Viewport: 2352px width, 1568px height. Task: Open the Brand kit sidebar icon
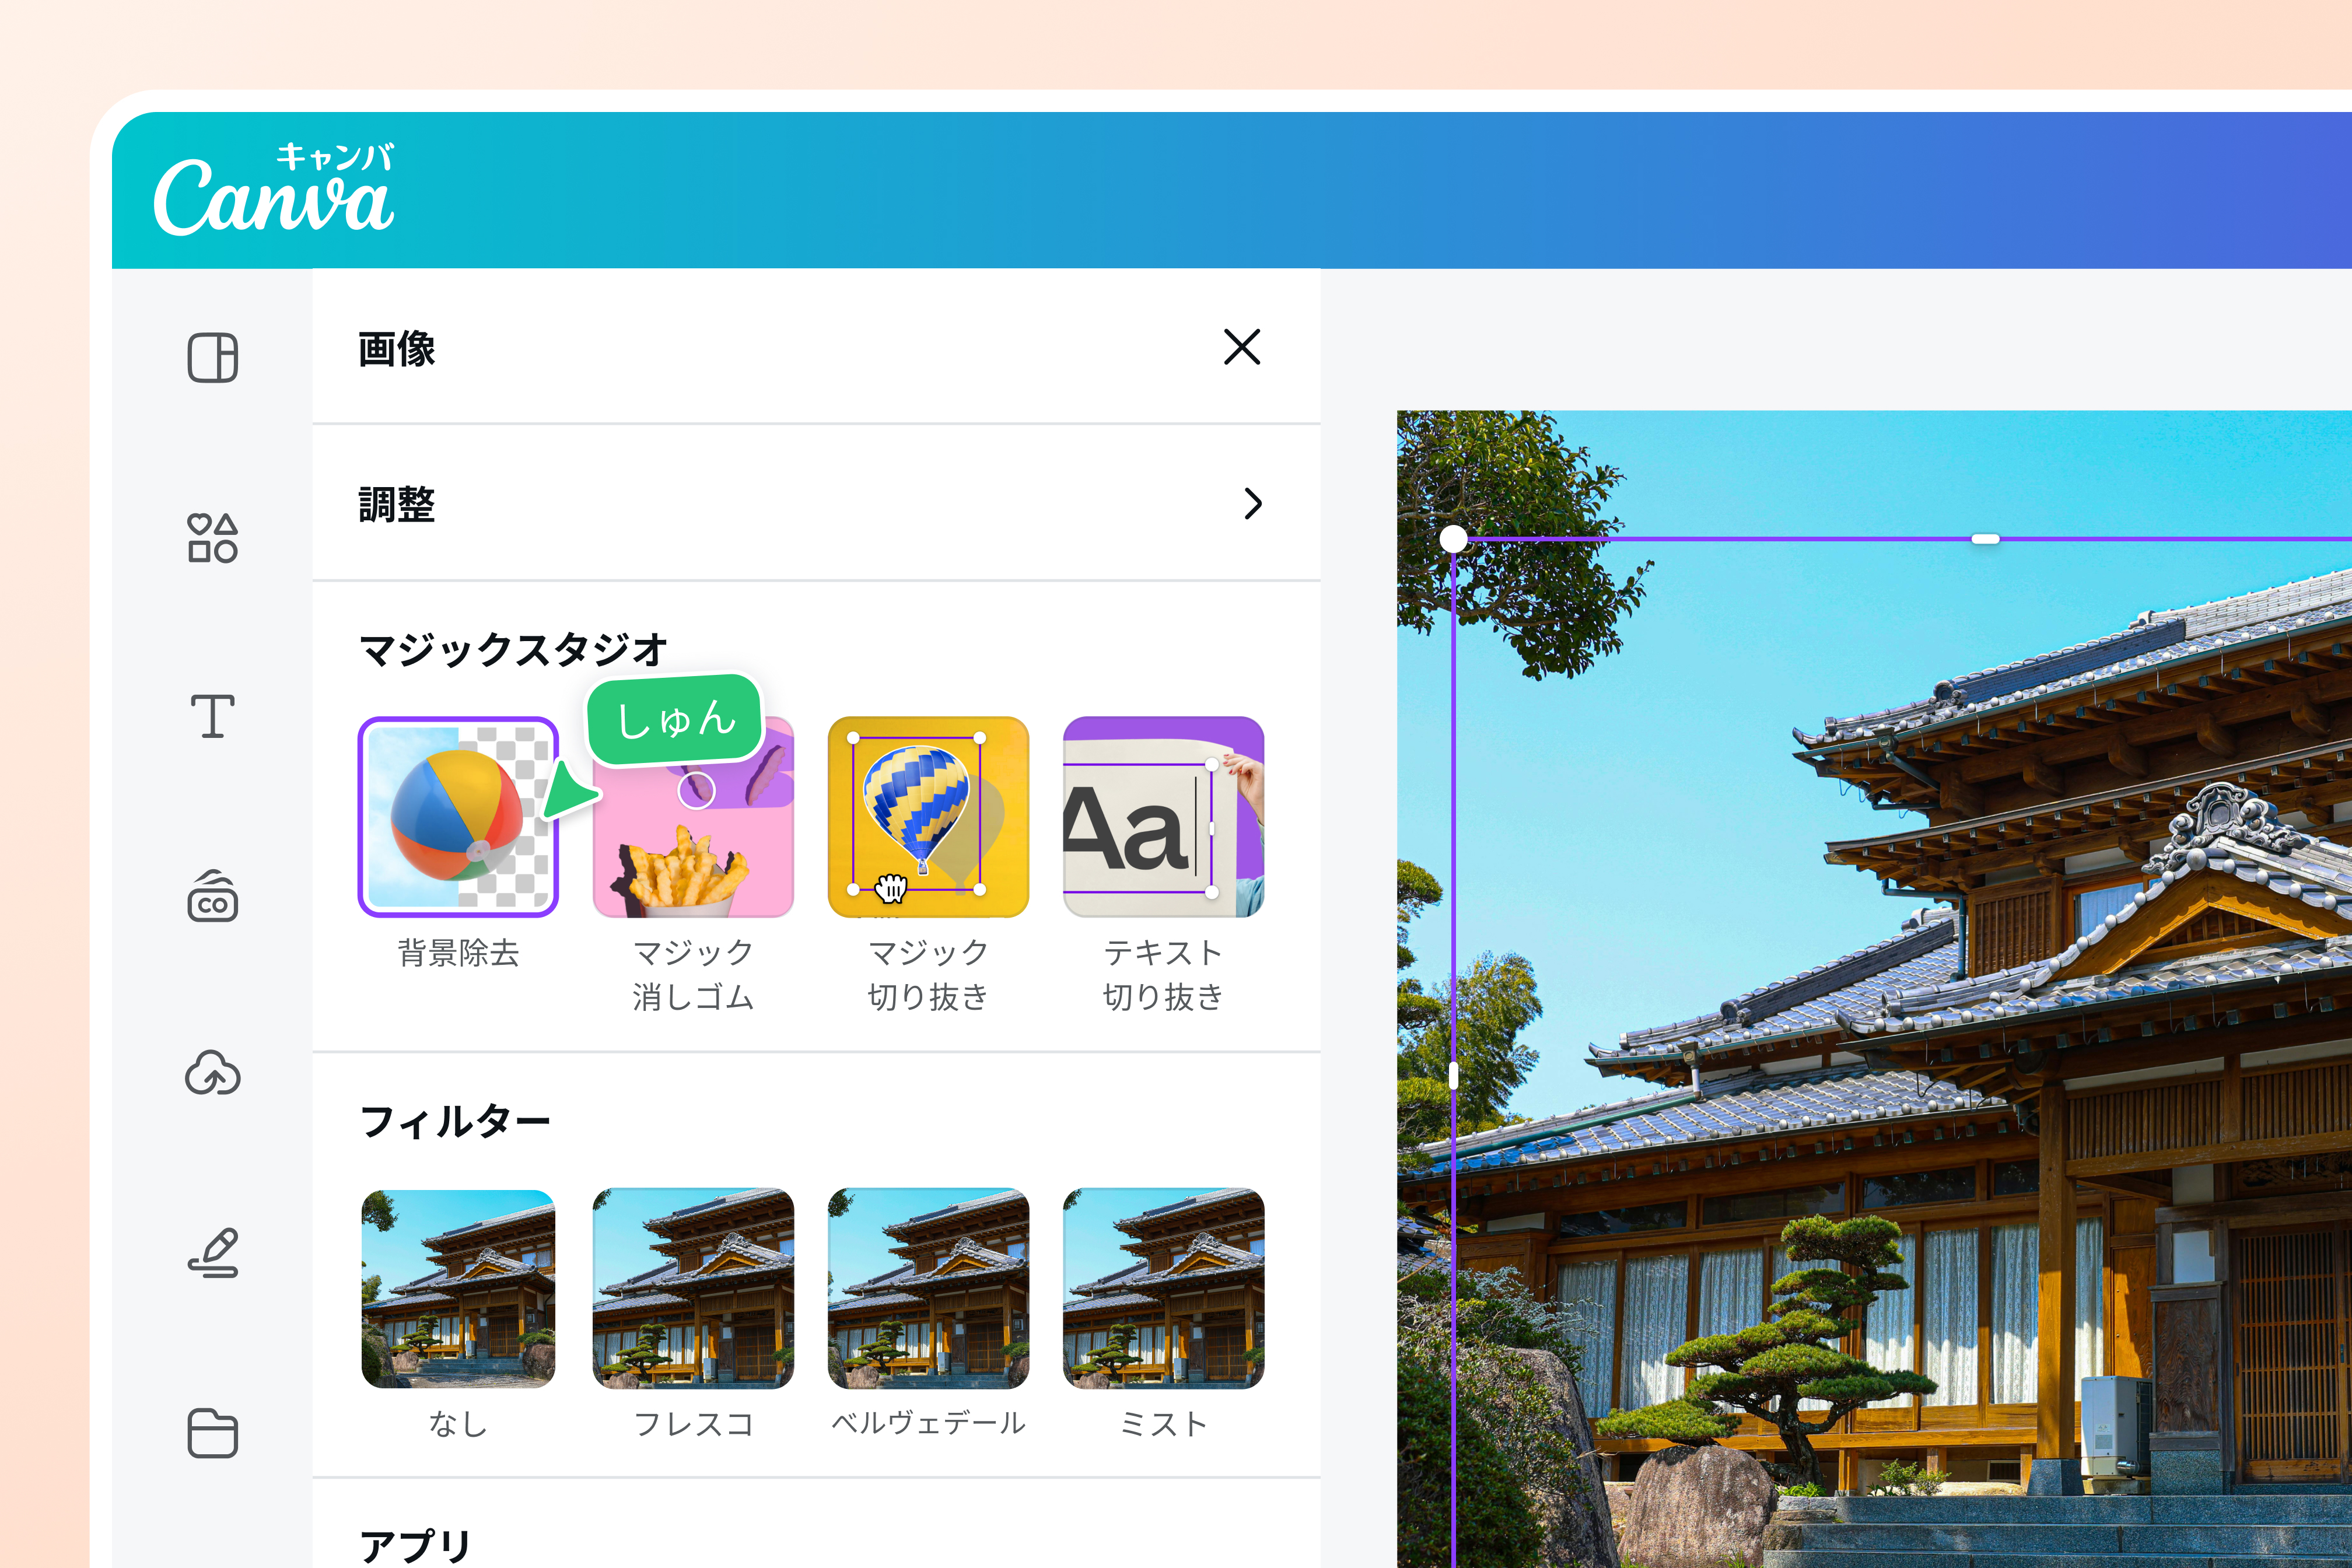(x=212, y=896)
